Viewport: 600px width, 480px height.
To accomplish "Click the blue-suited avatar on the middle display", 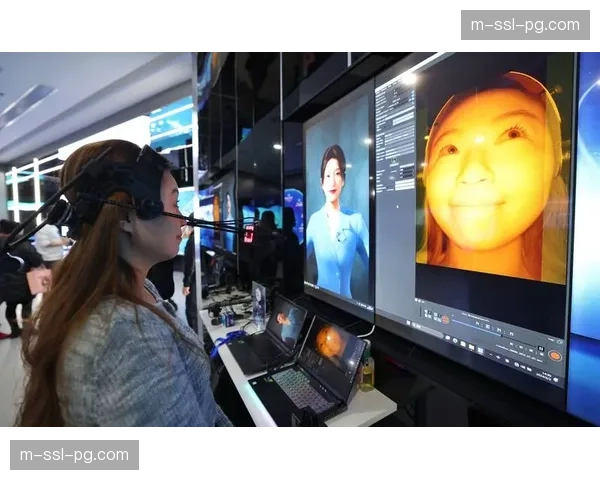I will (x=336, y=225).
